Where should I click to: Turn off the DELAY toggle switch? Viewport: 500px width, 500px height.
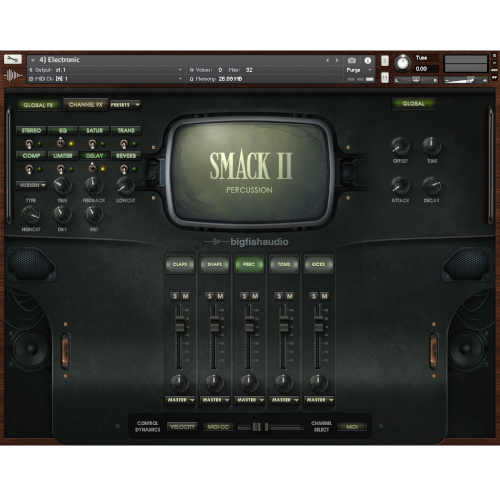click(x=92, y=168)
